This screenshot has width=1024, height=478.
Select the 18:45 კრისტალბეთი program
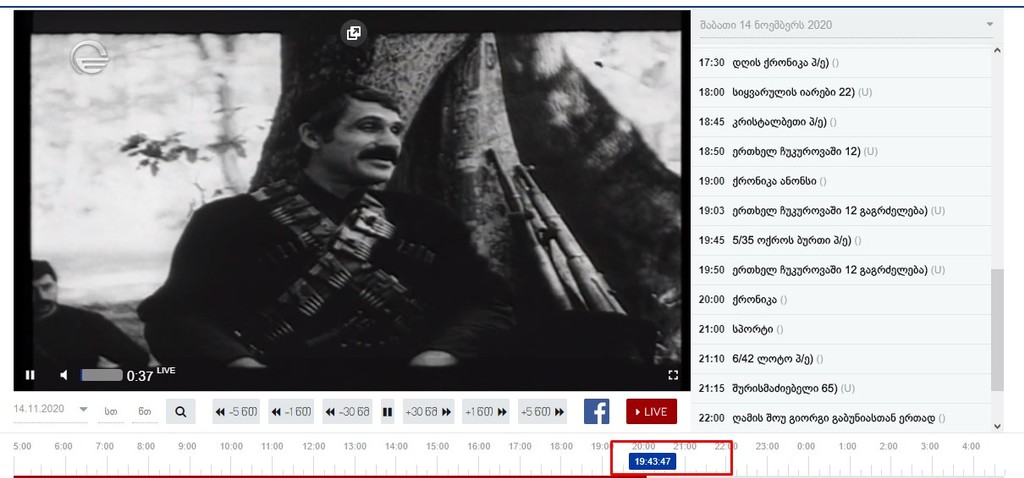(841, 122)
